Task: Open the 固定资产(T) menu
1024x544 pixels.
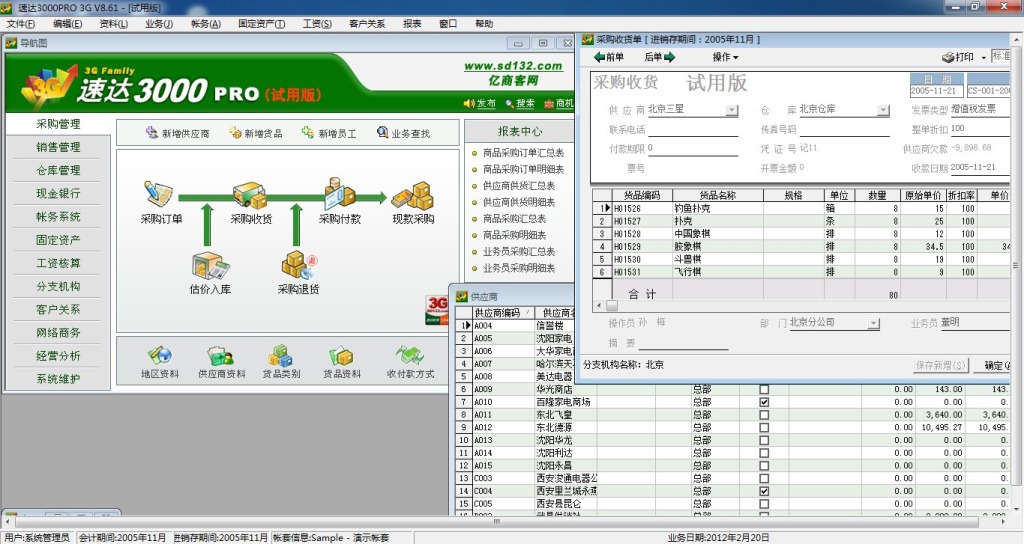Action: (261, 24)
